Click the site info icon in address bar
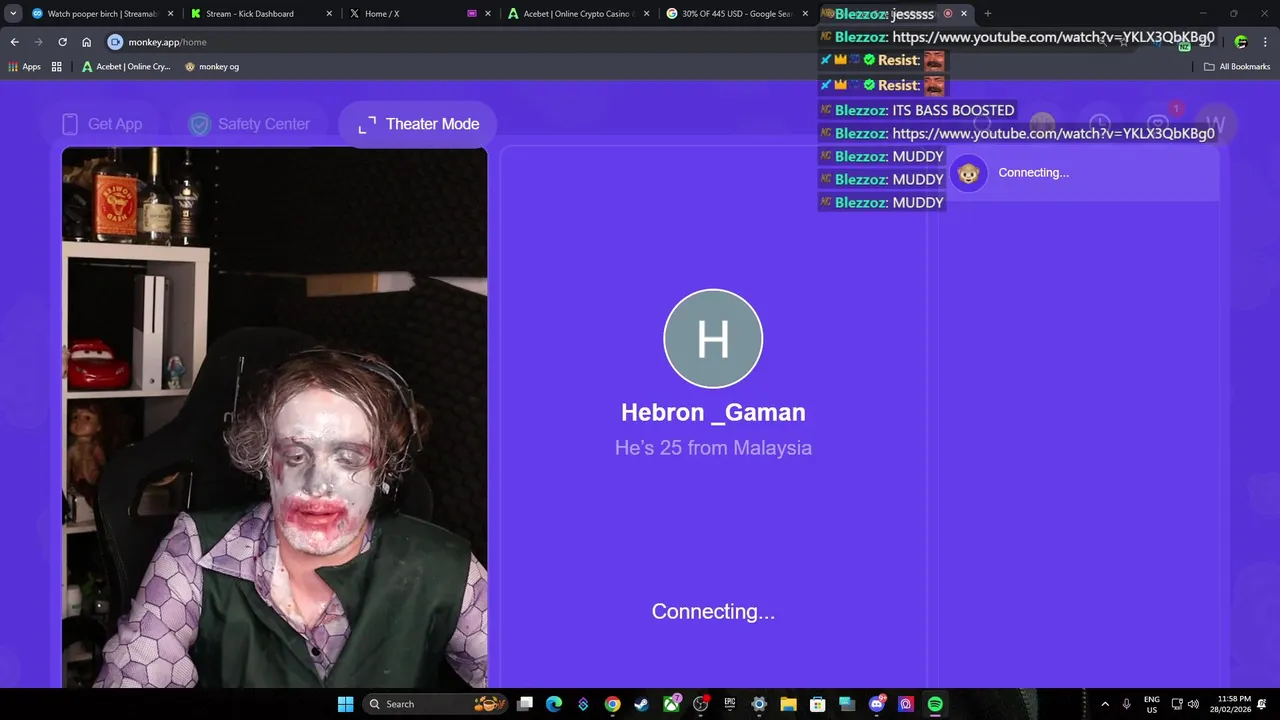The width and height of the screenshot is (1280, 720). (115, 42)
